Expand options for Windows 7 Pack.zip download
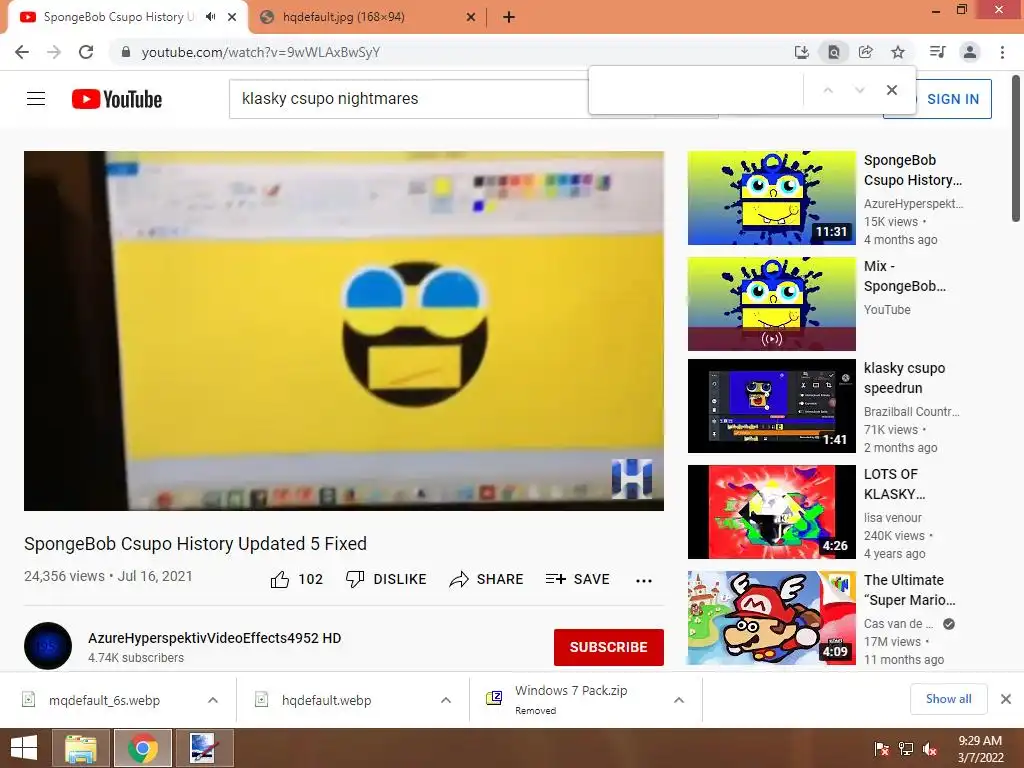This screenshot has width=1024, height=768. pyautogui.click(x=679, y=700)
